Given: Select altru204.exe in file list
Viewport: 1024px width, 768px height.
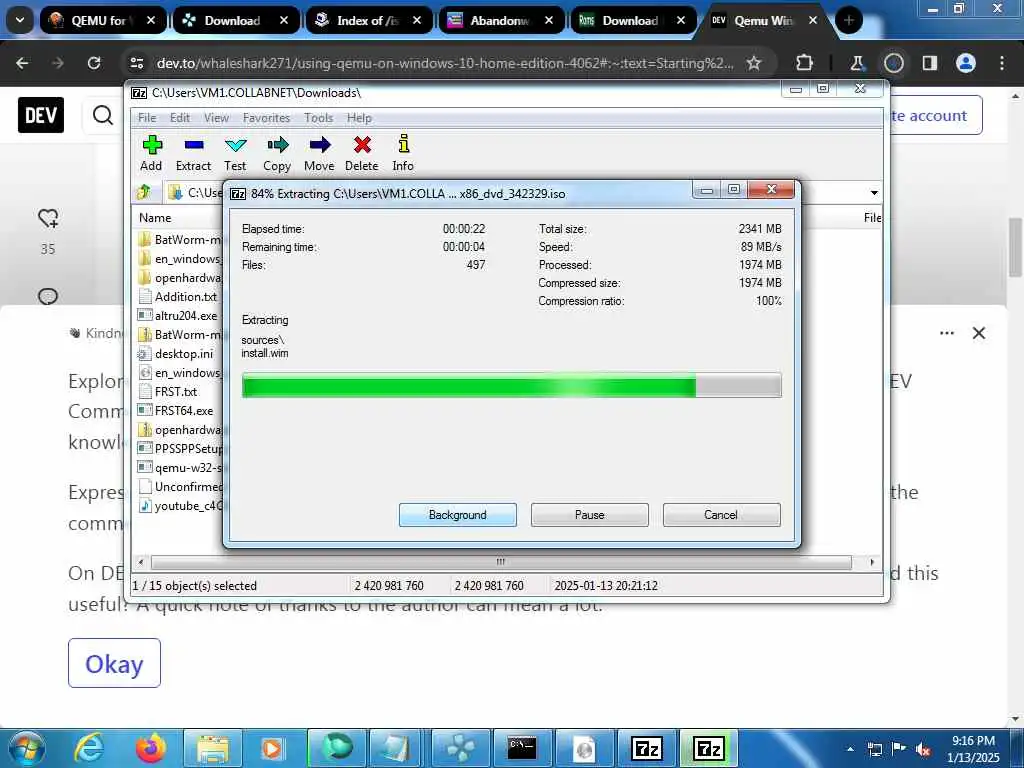Looking at the screenshot, I should coord(178,315).
